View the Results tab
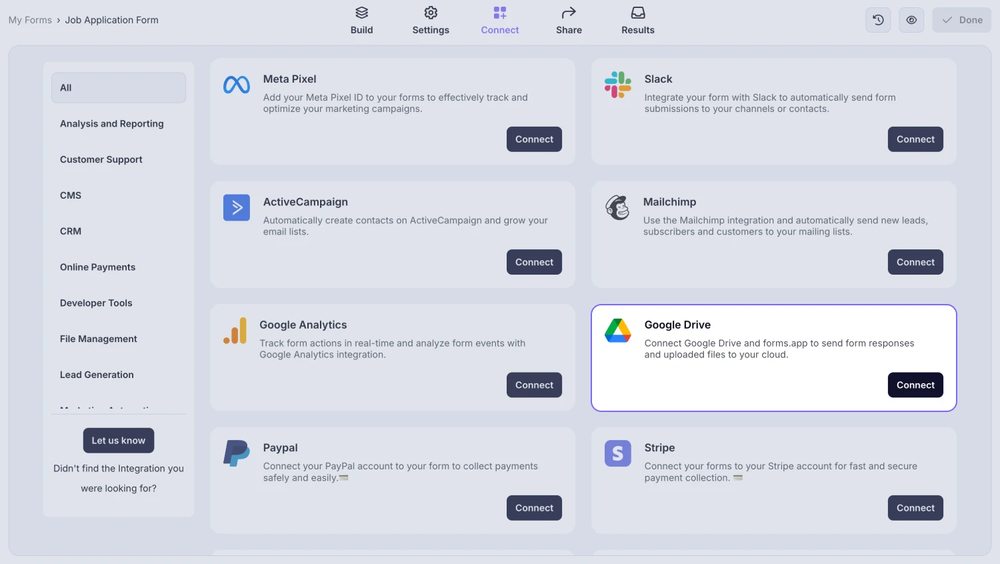 coord(638,20)
